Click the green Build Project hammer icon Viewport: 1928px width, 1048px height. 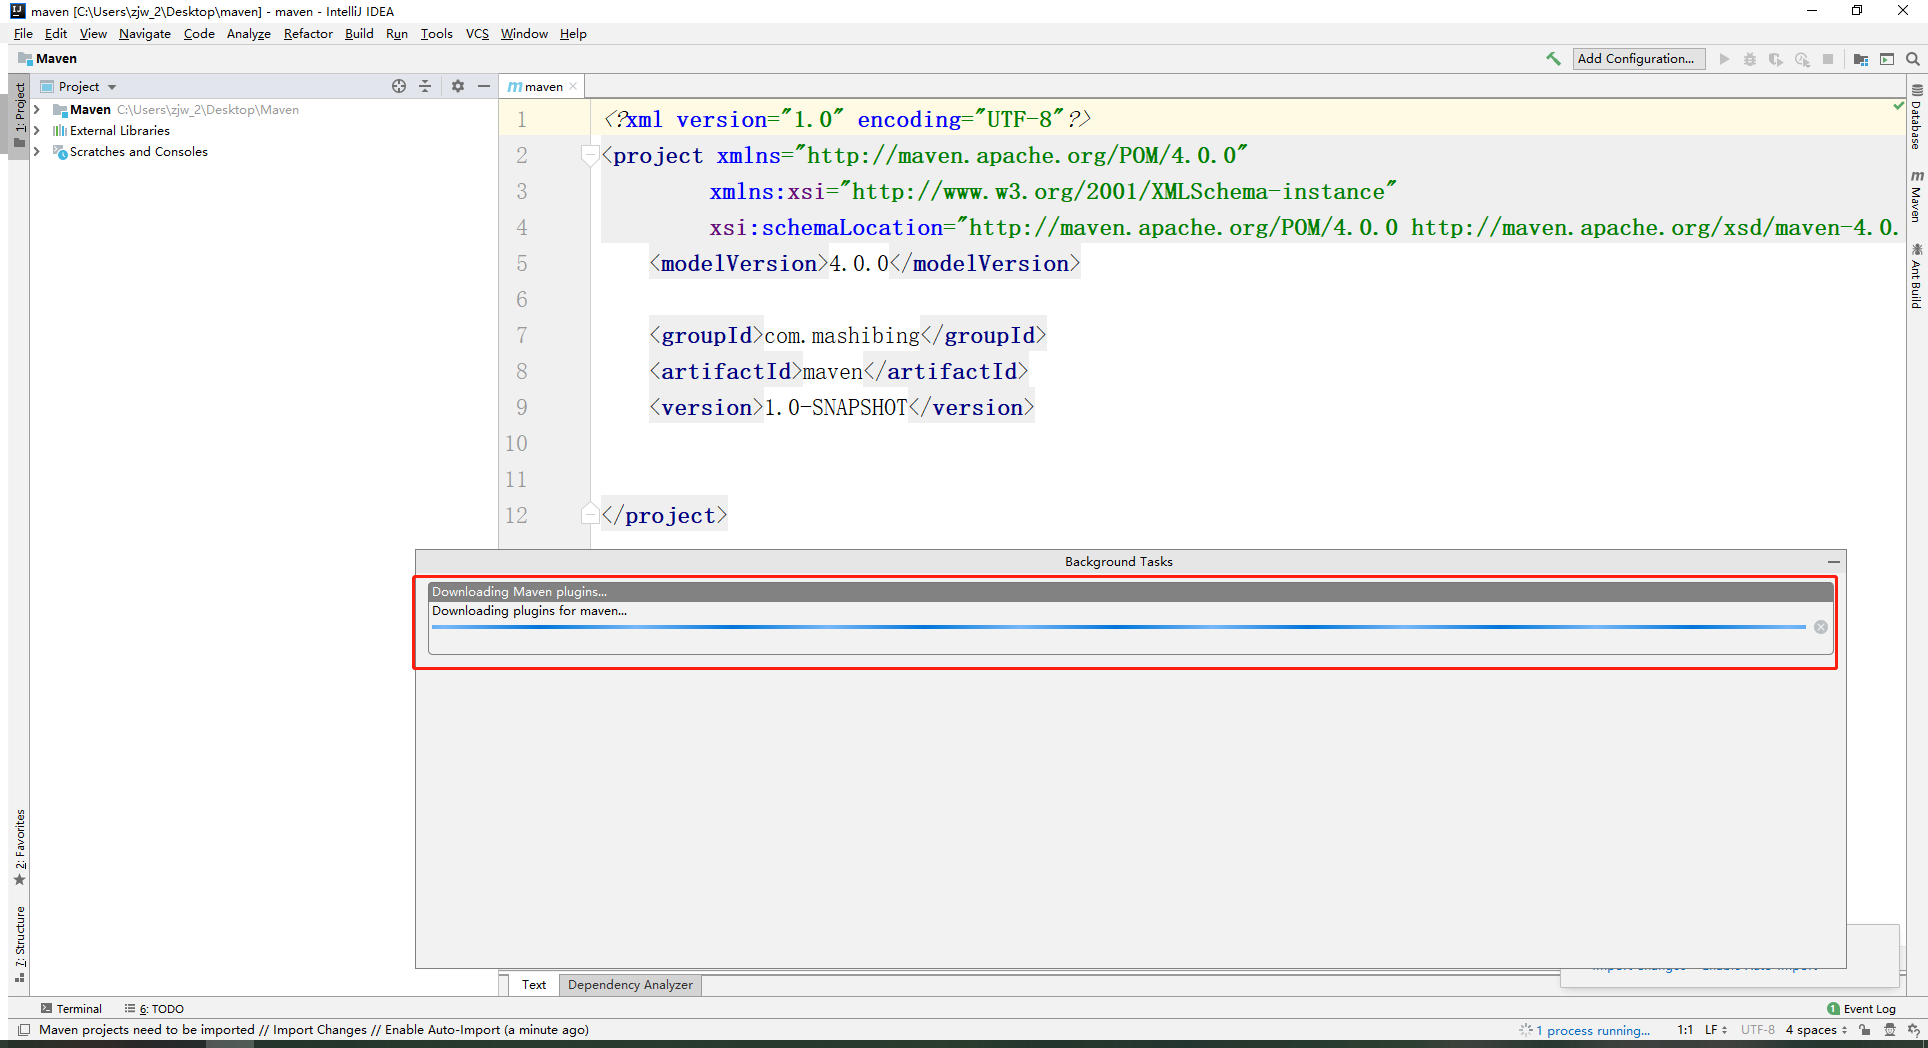[x=1553, y=59]
